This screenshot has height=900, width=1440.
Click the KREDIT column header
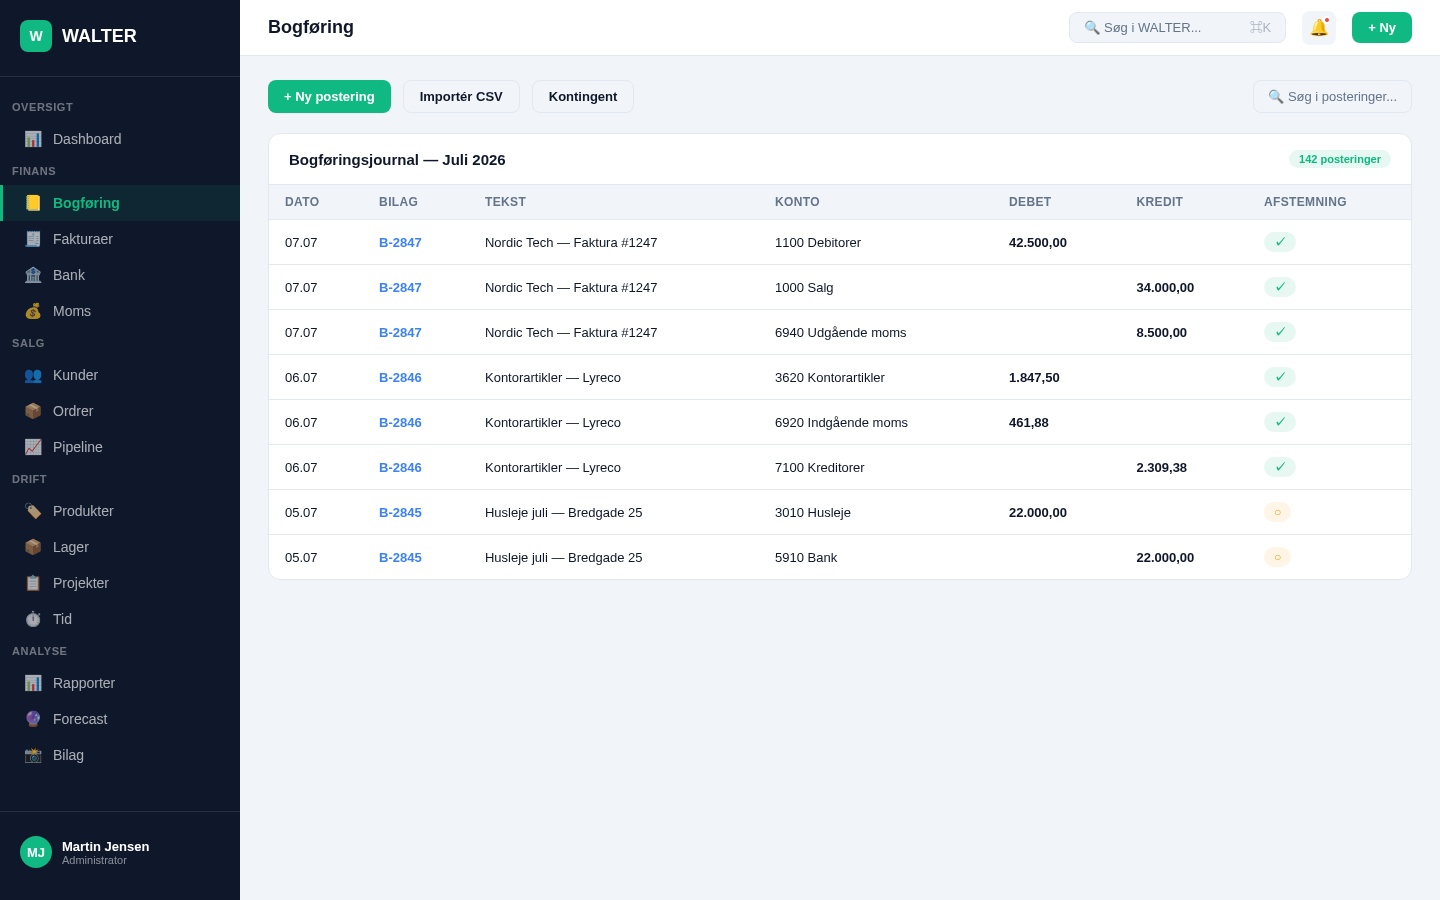click(x=1160, y=202)
